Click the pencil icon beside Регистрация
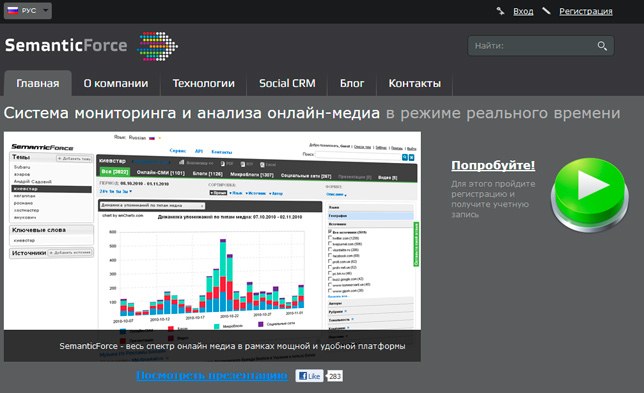 546,11
